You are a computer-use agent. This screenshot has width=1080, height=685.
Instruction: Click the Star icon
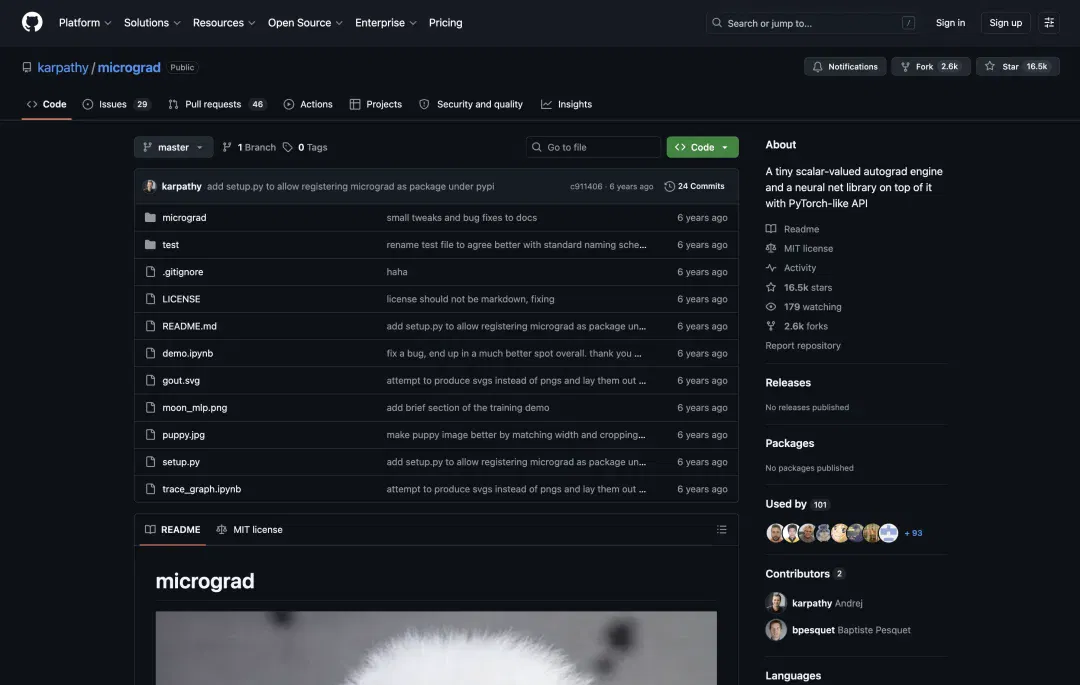[990, 66]
